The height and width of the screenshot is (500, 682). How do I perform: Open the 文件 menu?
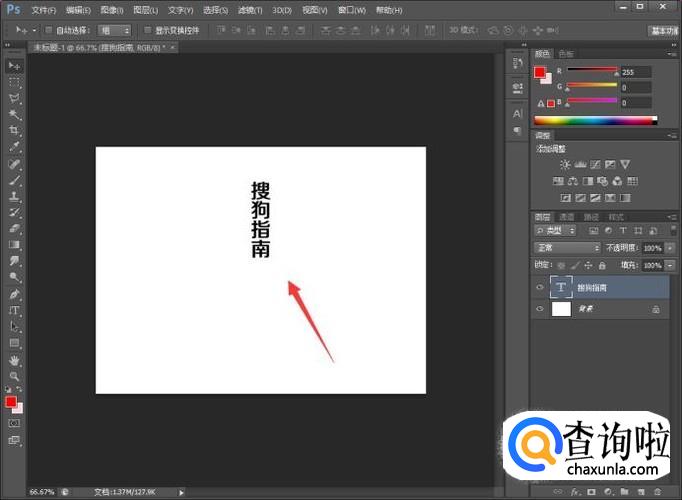43,9
